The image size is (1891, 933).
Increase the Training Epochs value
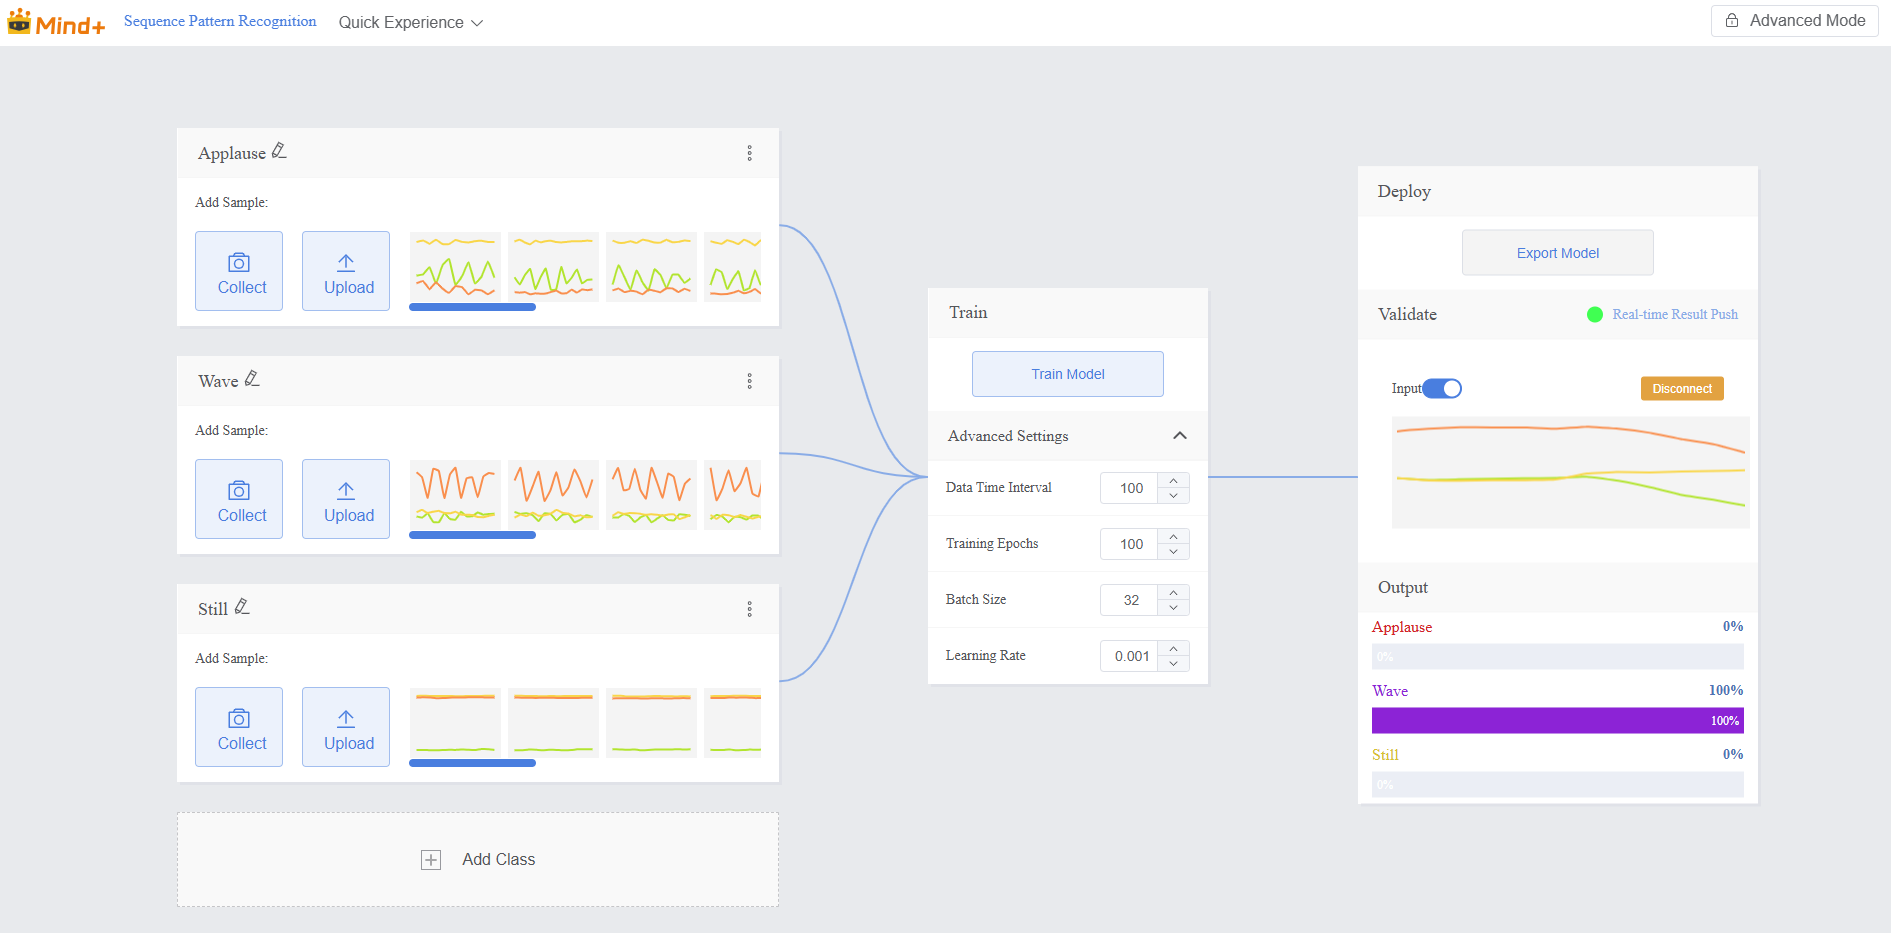pos(1173,537)
